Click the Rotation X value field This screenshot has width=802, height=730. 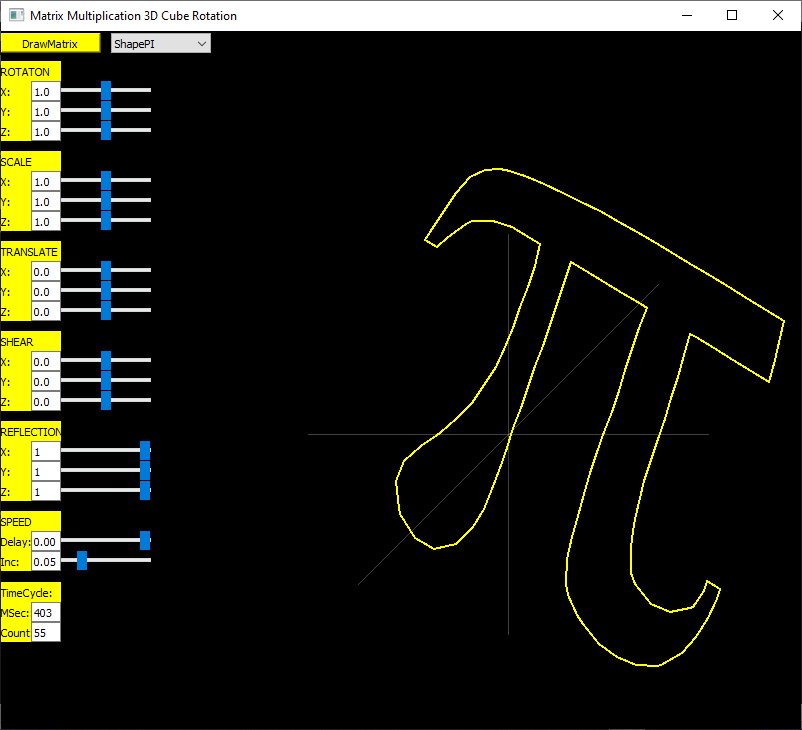click(46, 92)
